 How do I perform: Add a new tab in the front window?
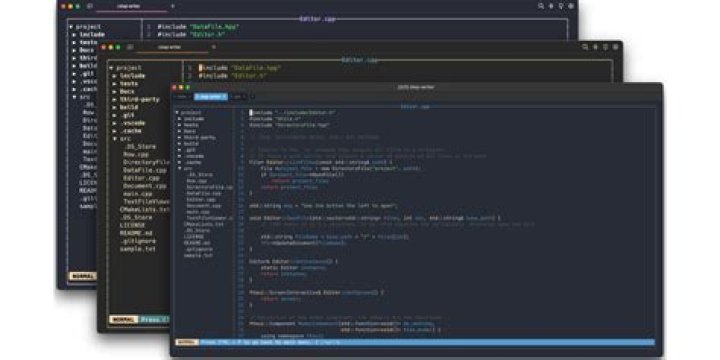(252, 97)
